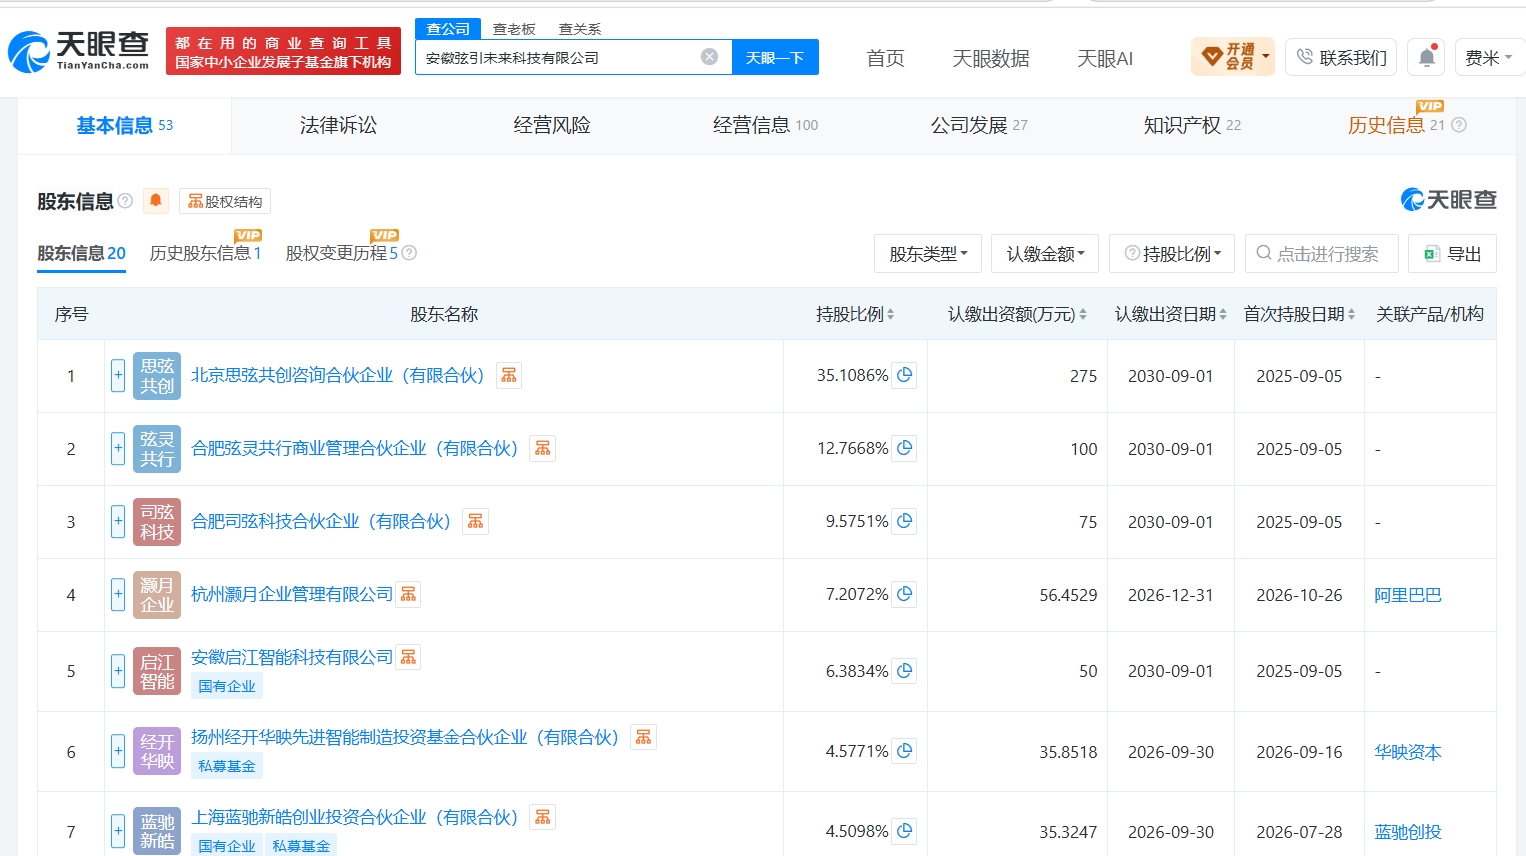Open the 开通会员 VIP membership button
Image resolution: width=1526 pixels, height=856 pixels.
1233,57
